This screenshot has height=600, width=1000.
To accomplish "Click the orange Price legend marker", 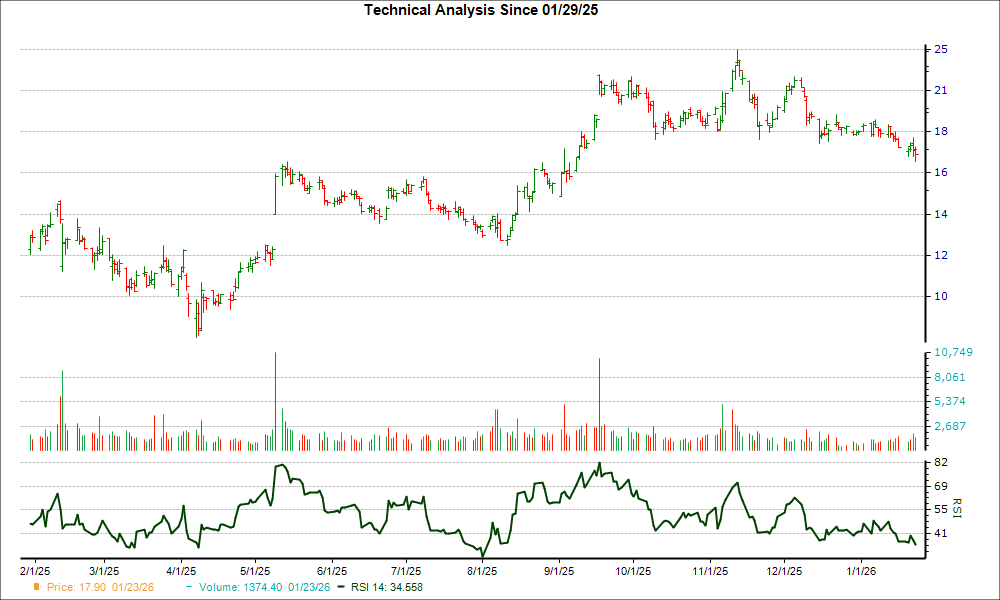I will point(37,588).
